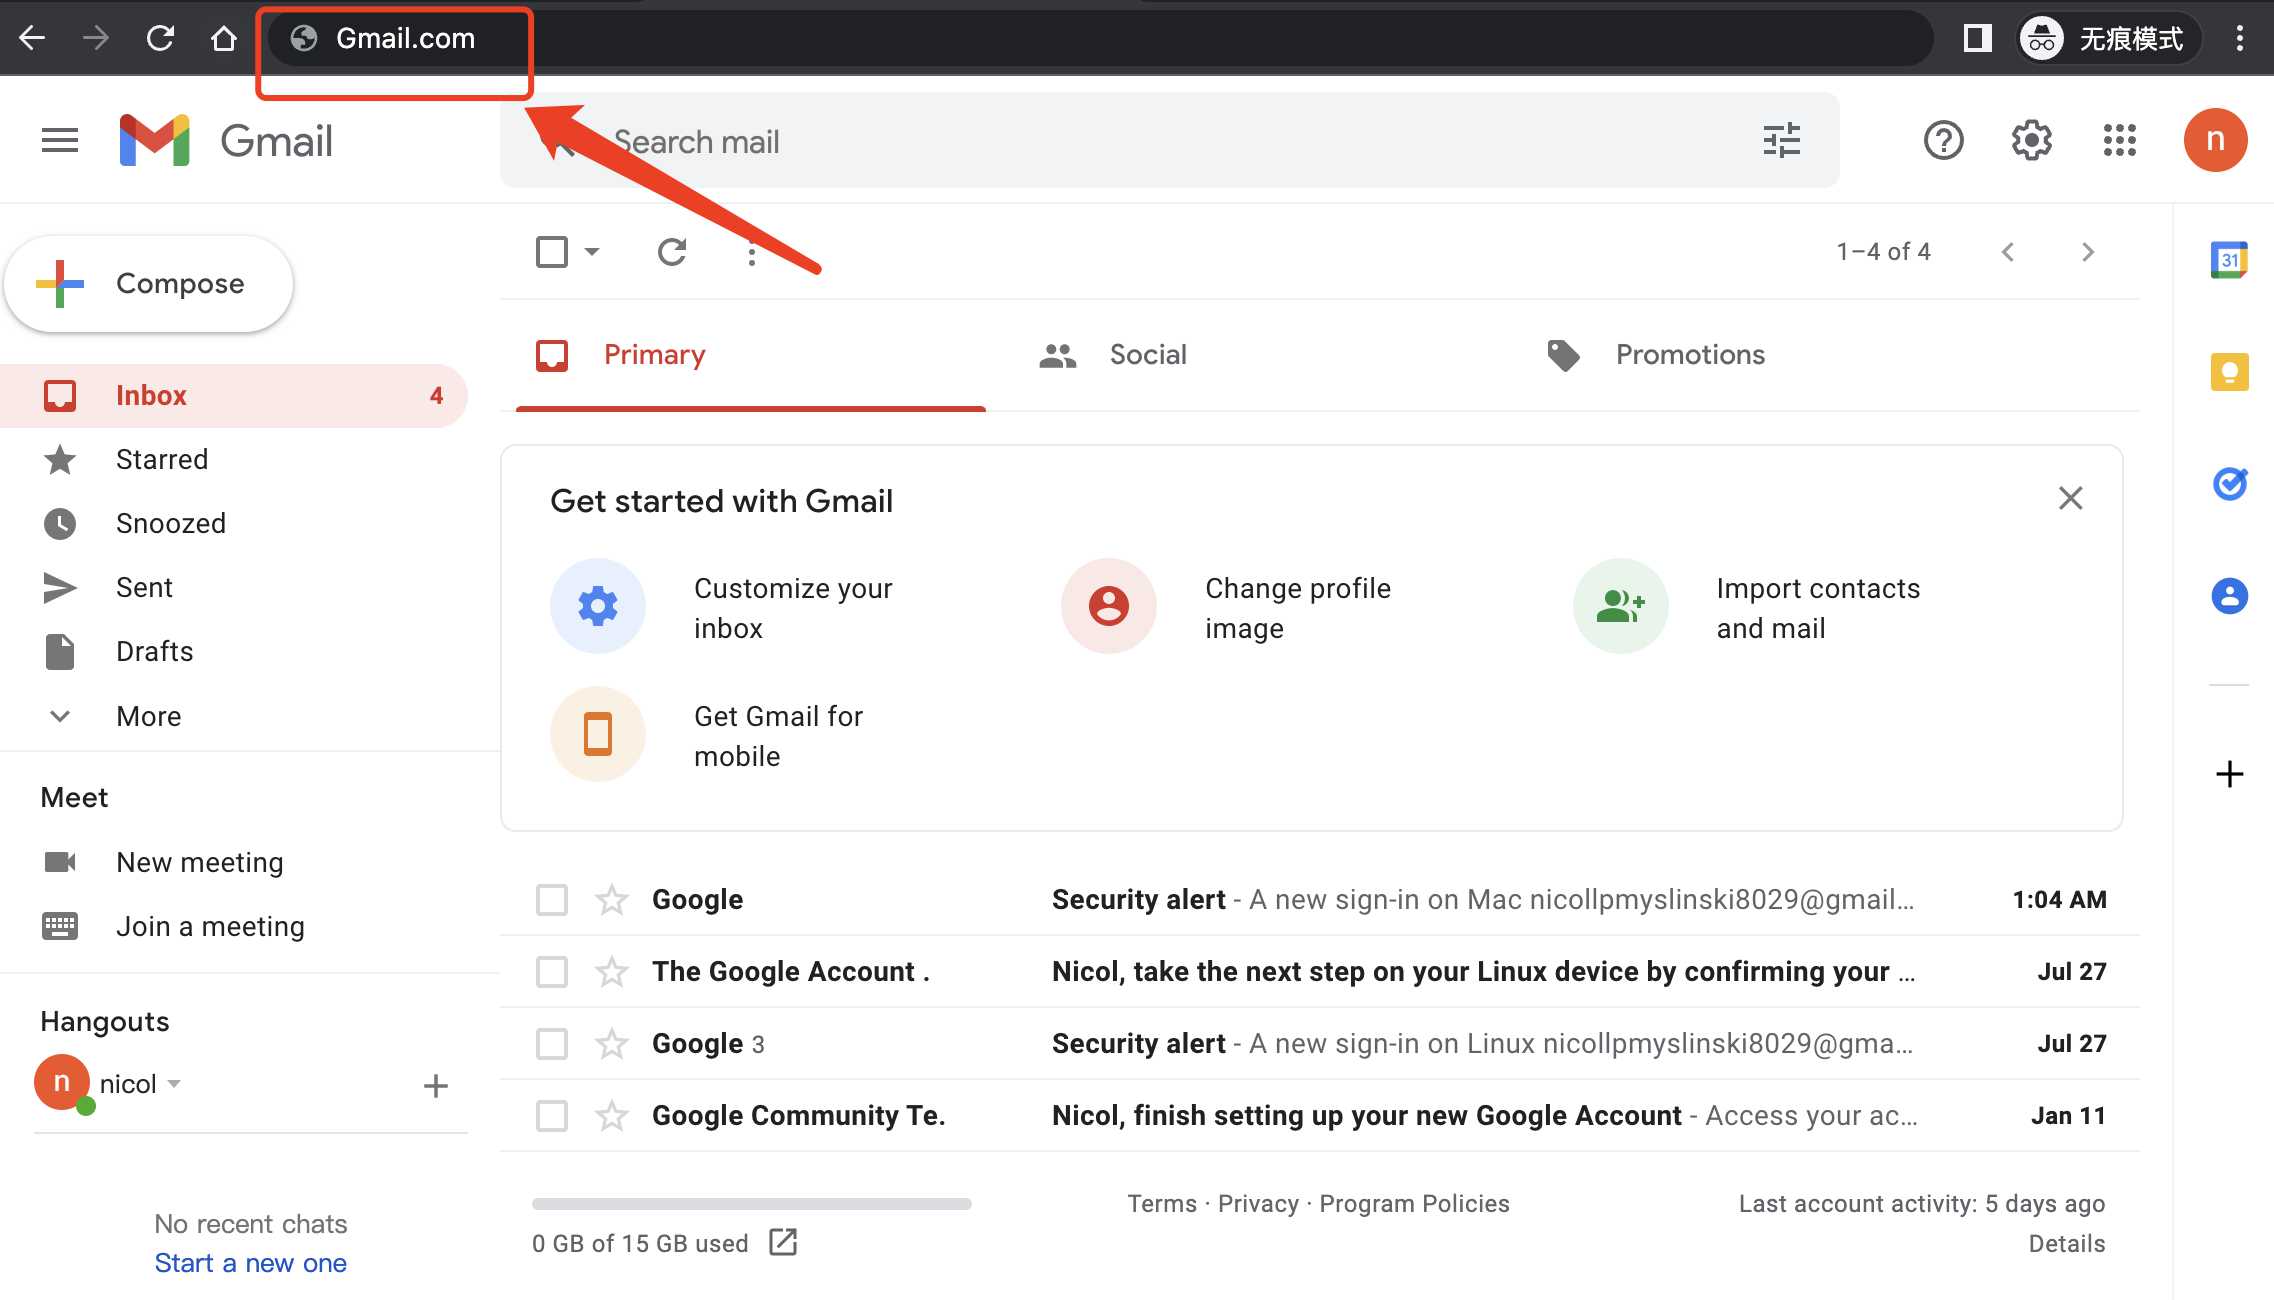Switch to the Social tab
Viewport: 2274px width, 1300px height.
click(x=1147, y=354)
